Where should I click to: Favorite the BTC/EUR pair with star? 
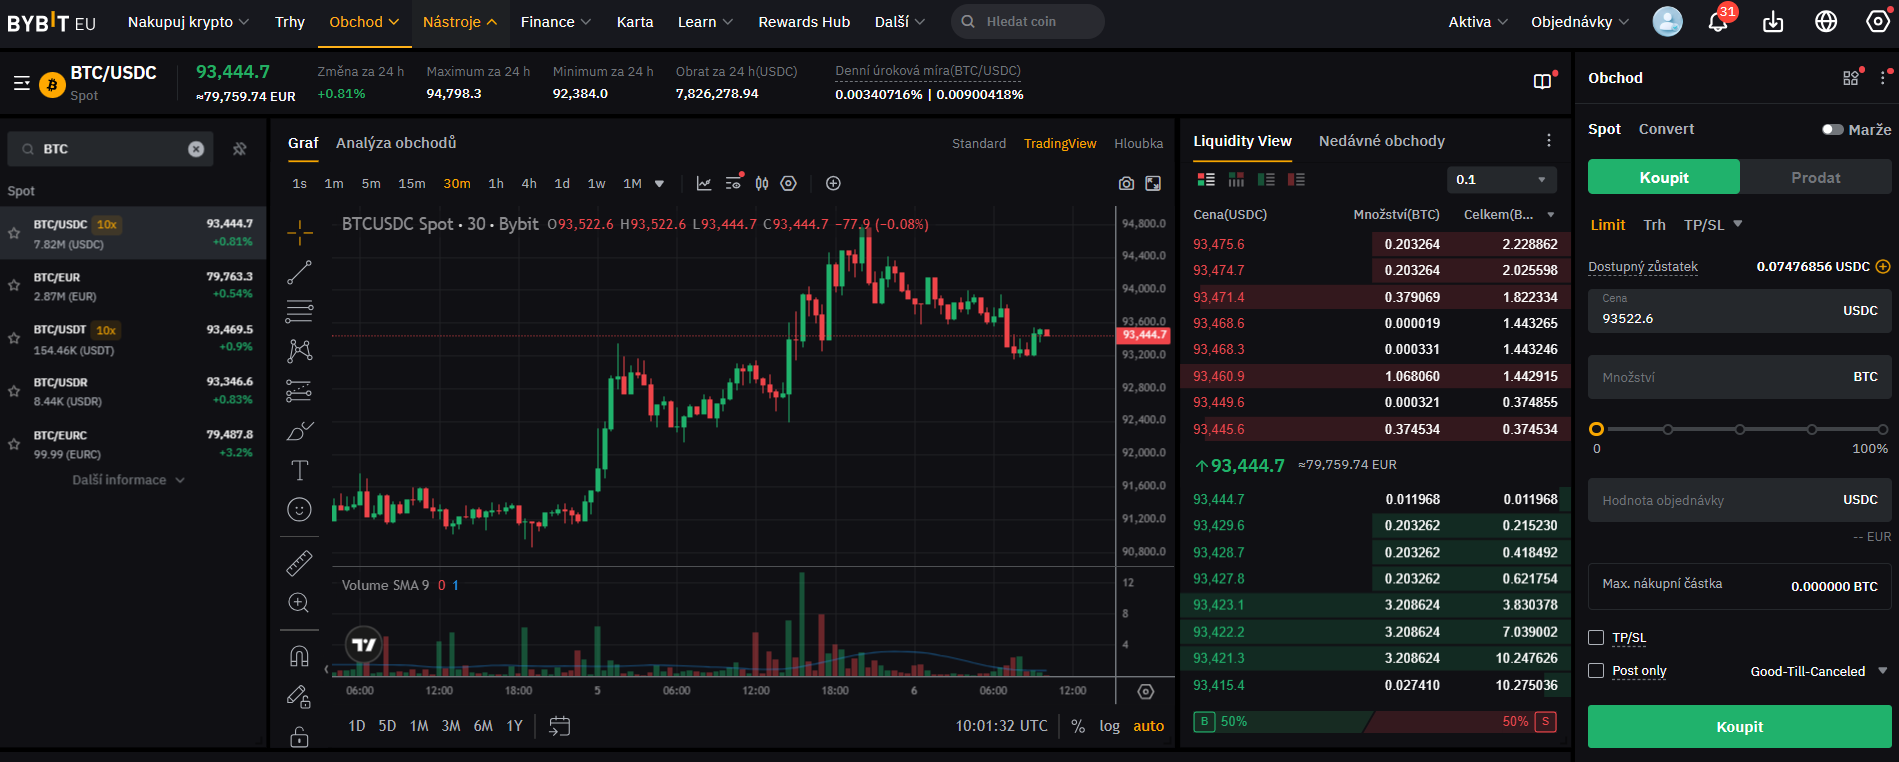[14, 286]
